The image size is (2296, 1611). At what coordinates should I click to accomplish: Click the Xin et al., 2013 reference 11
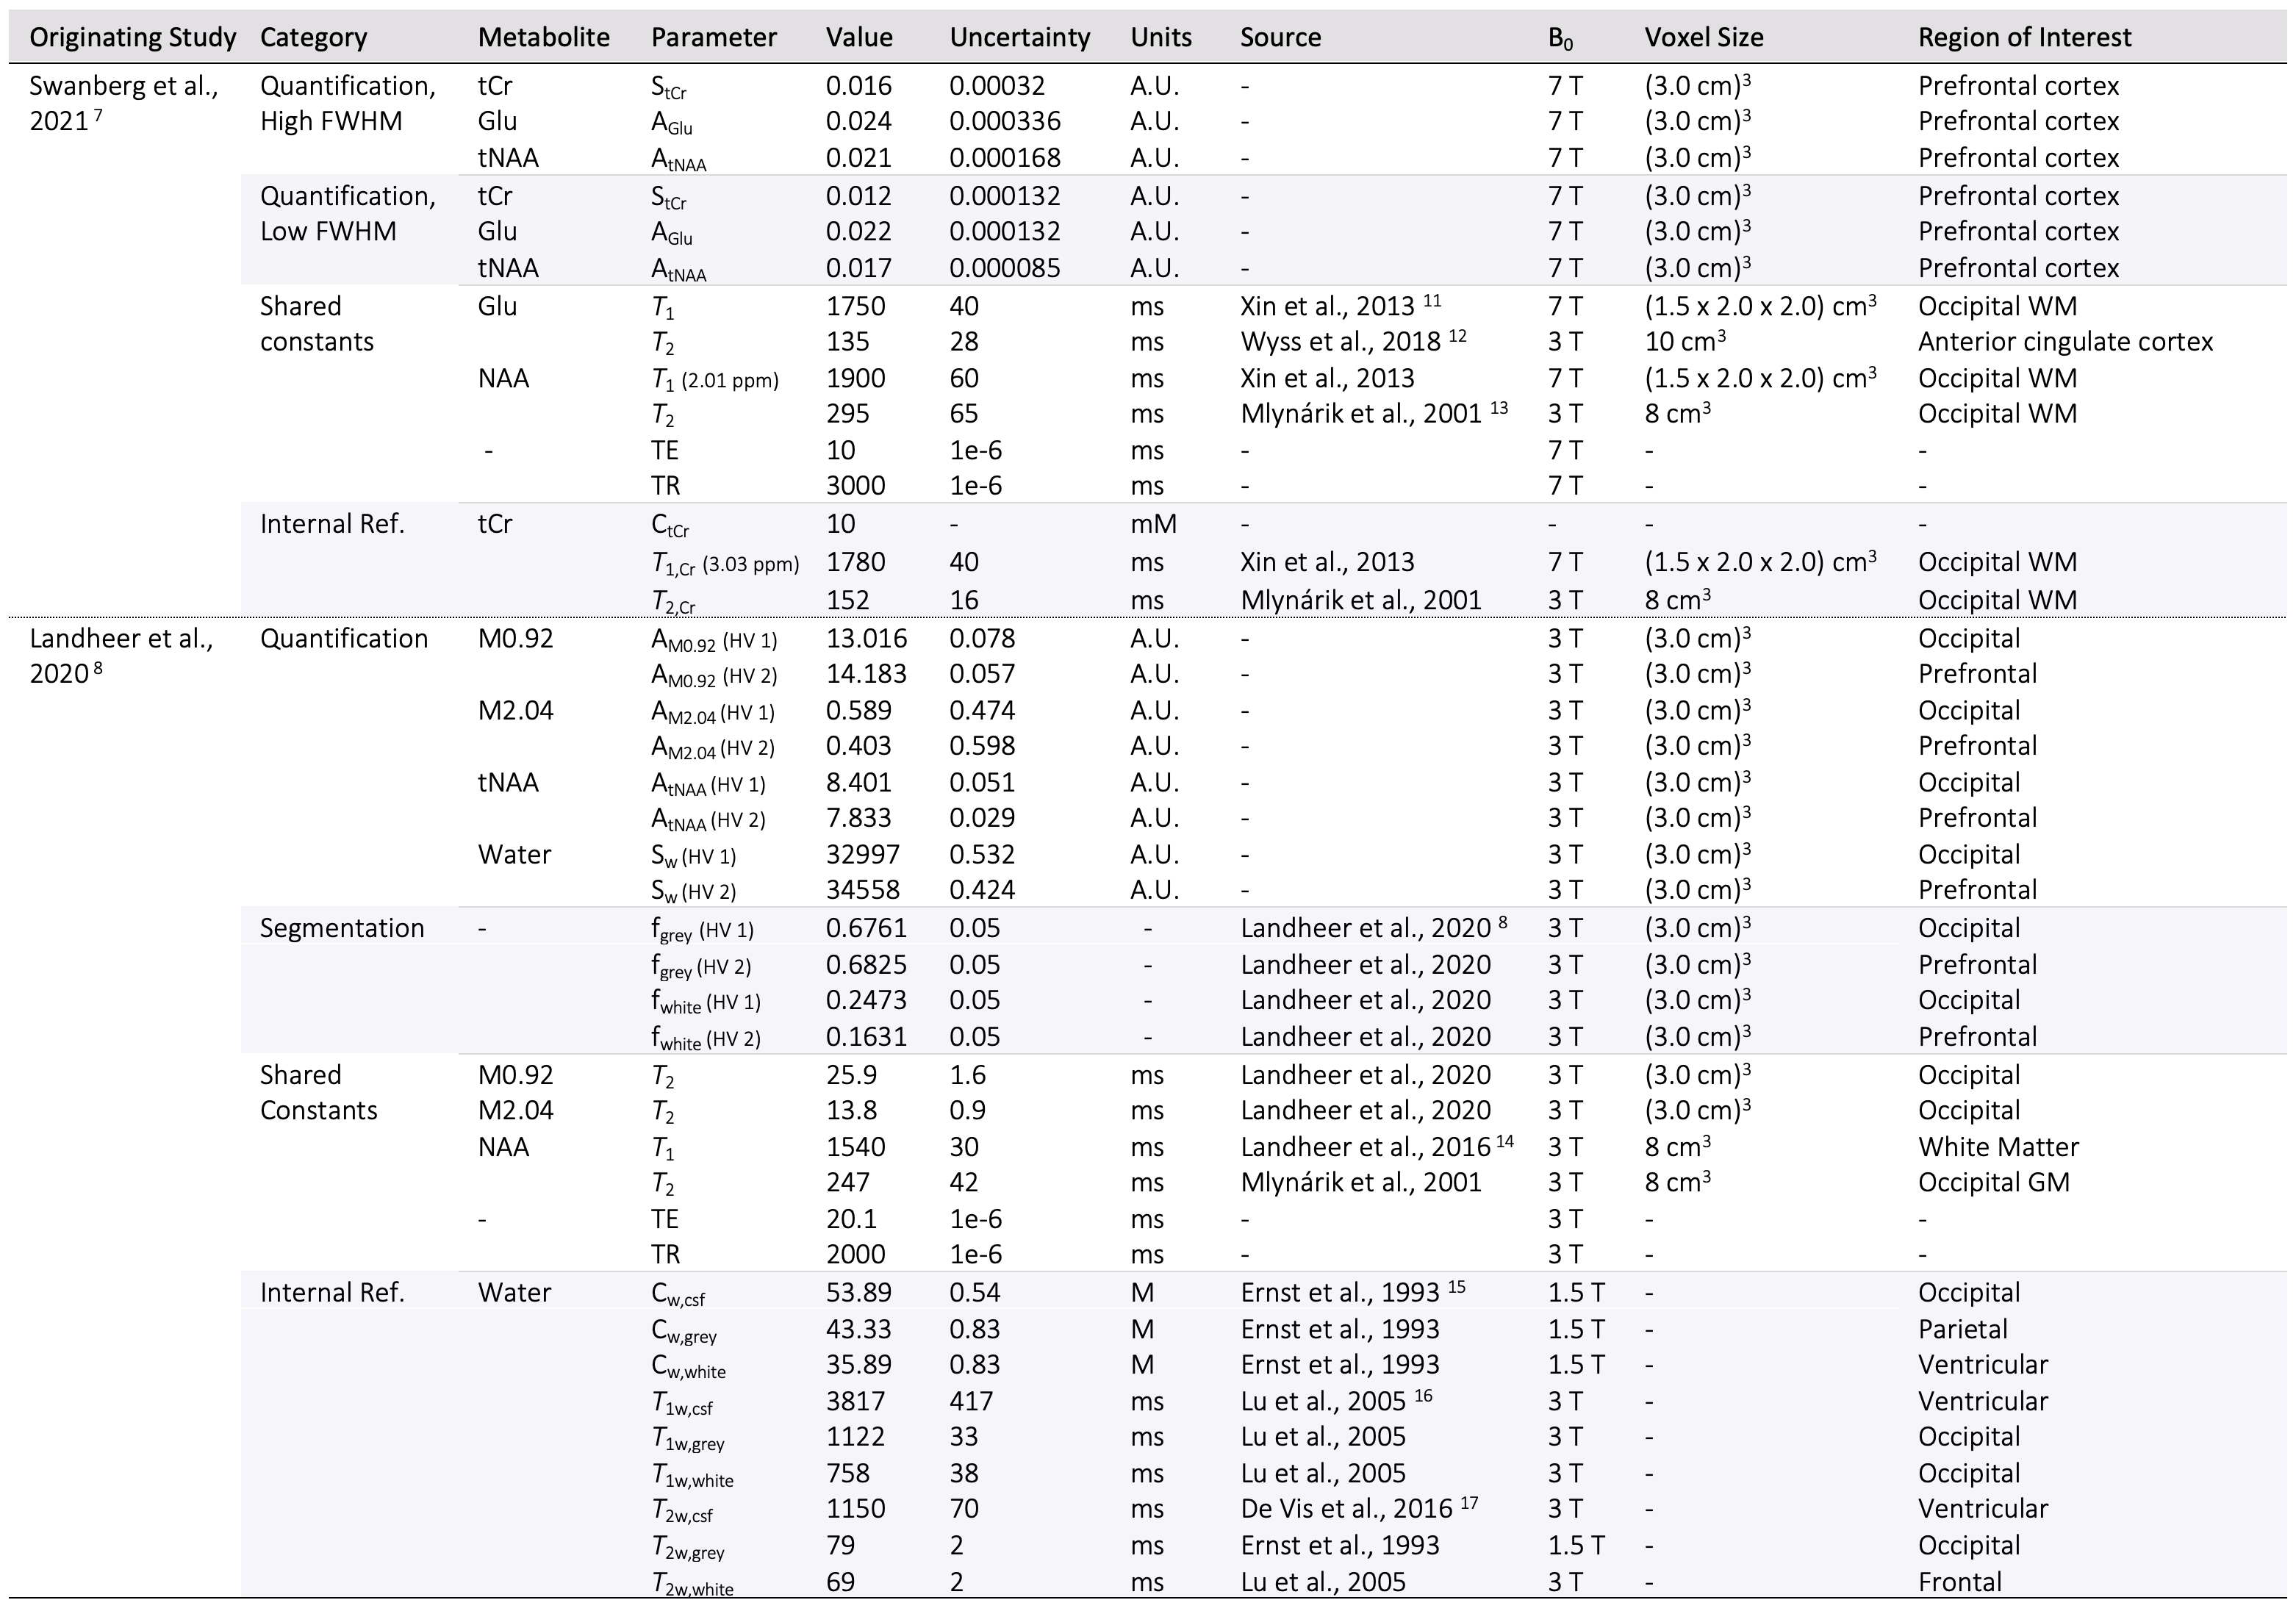tap(1340, 307)
